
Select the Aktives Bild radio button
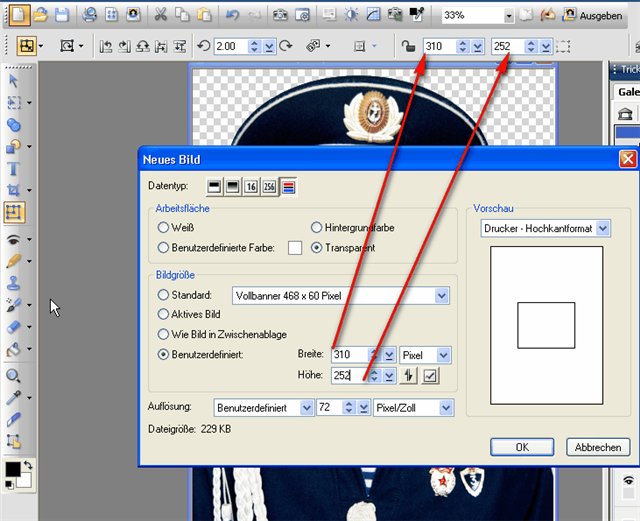[x=163, y=314]
